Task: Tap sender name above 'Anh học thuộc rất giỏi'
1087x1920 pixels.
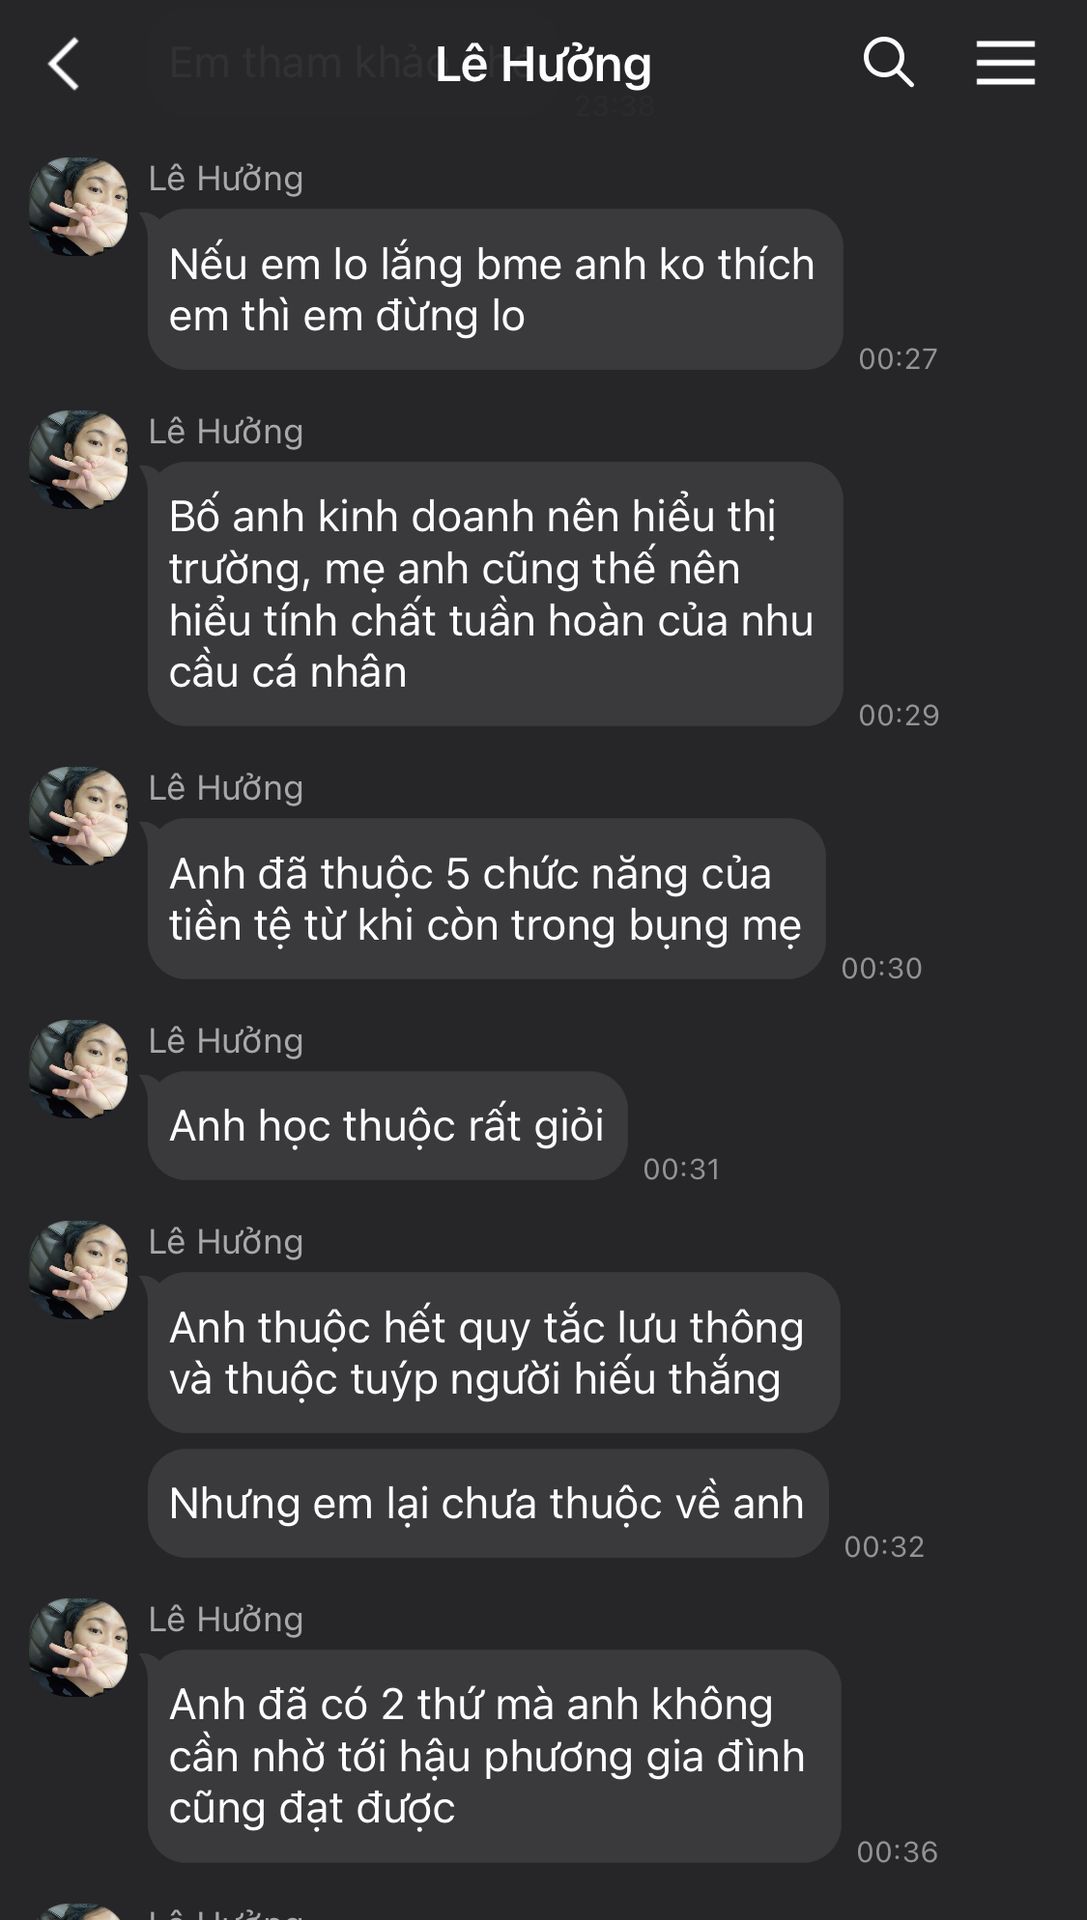Action: pos(226,1042)
